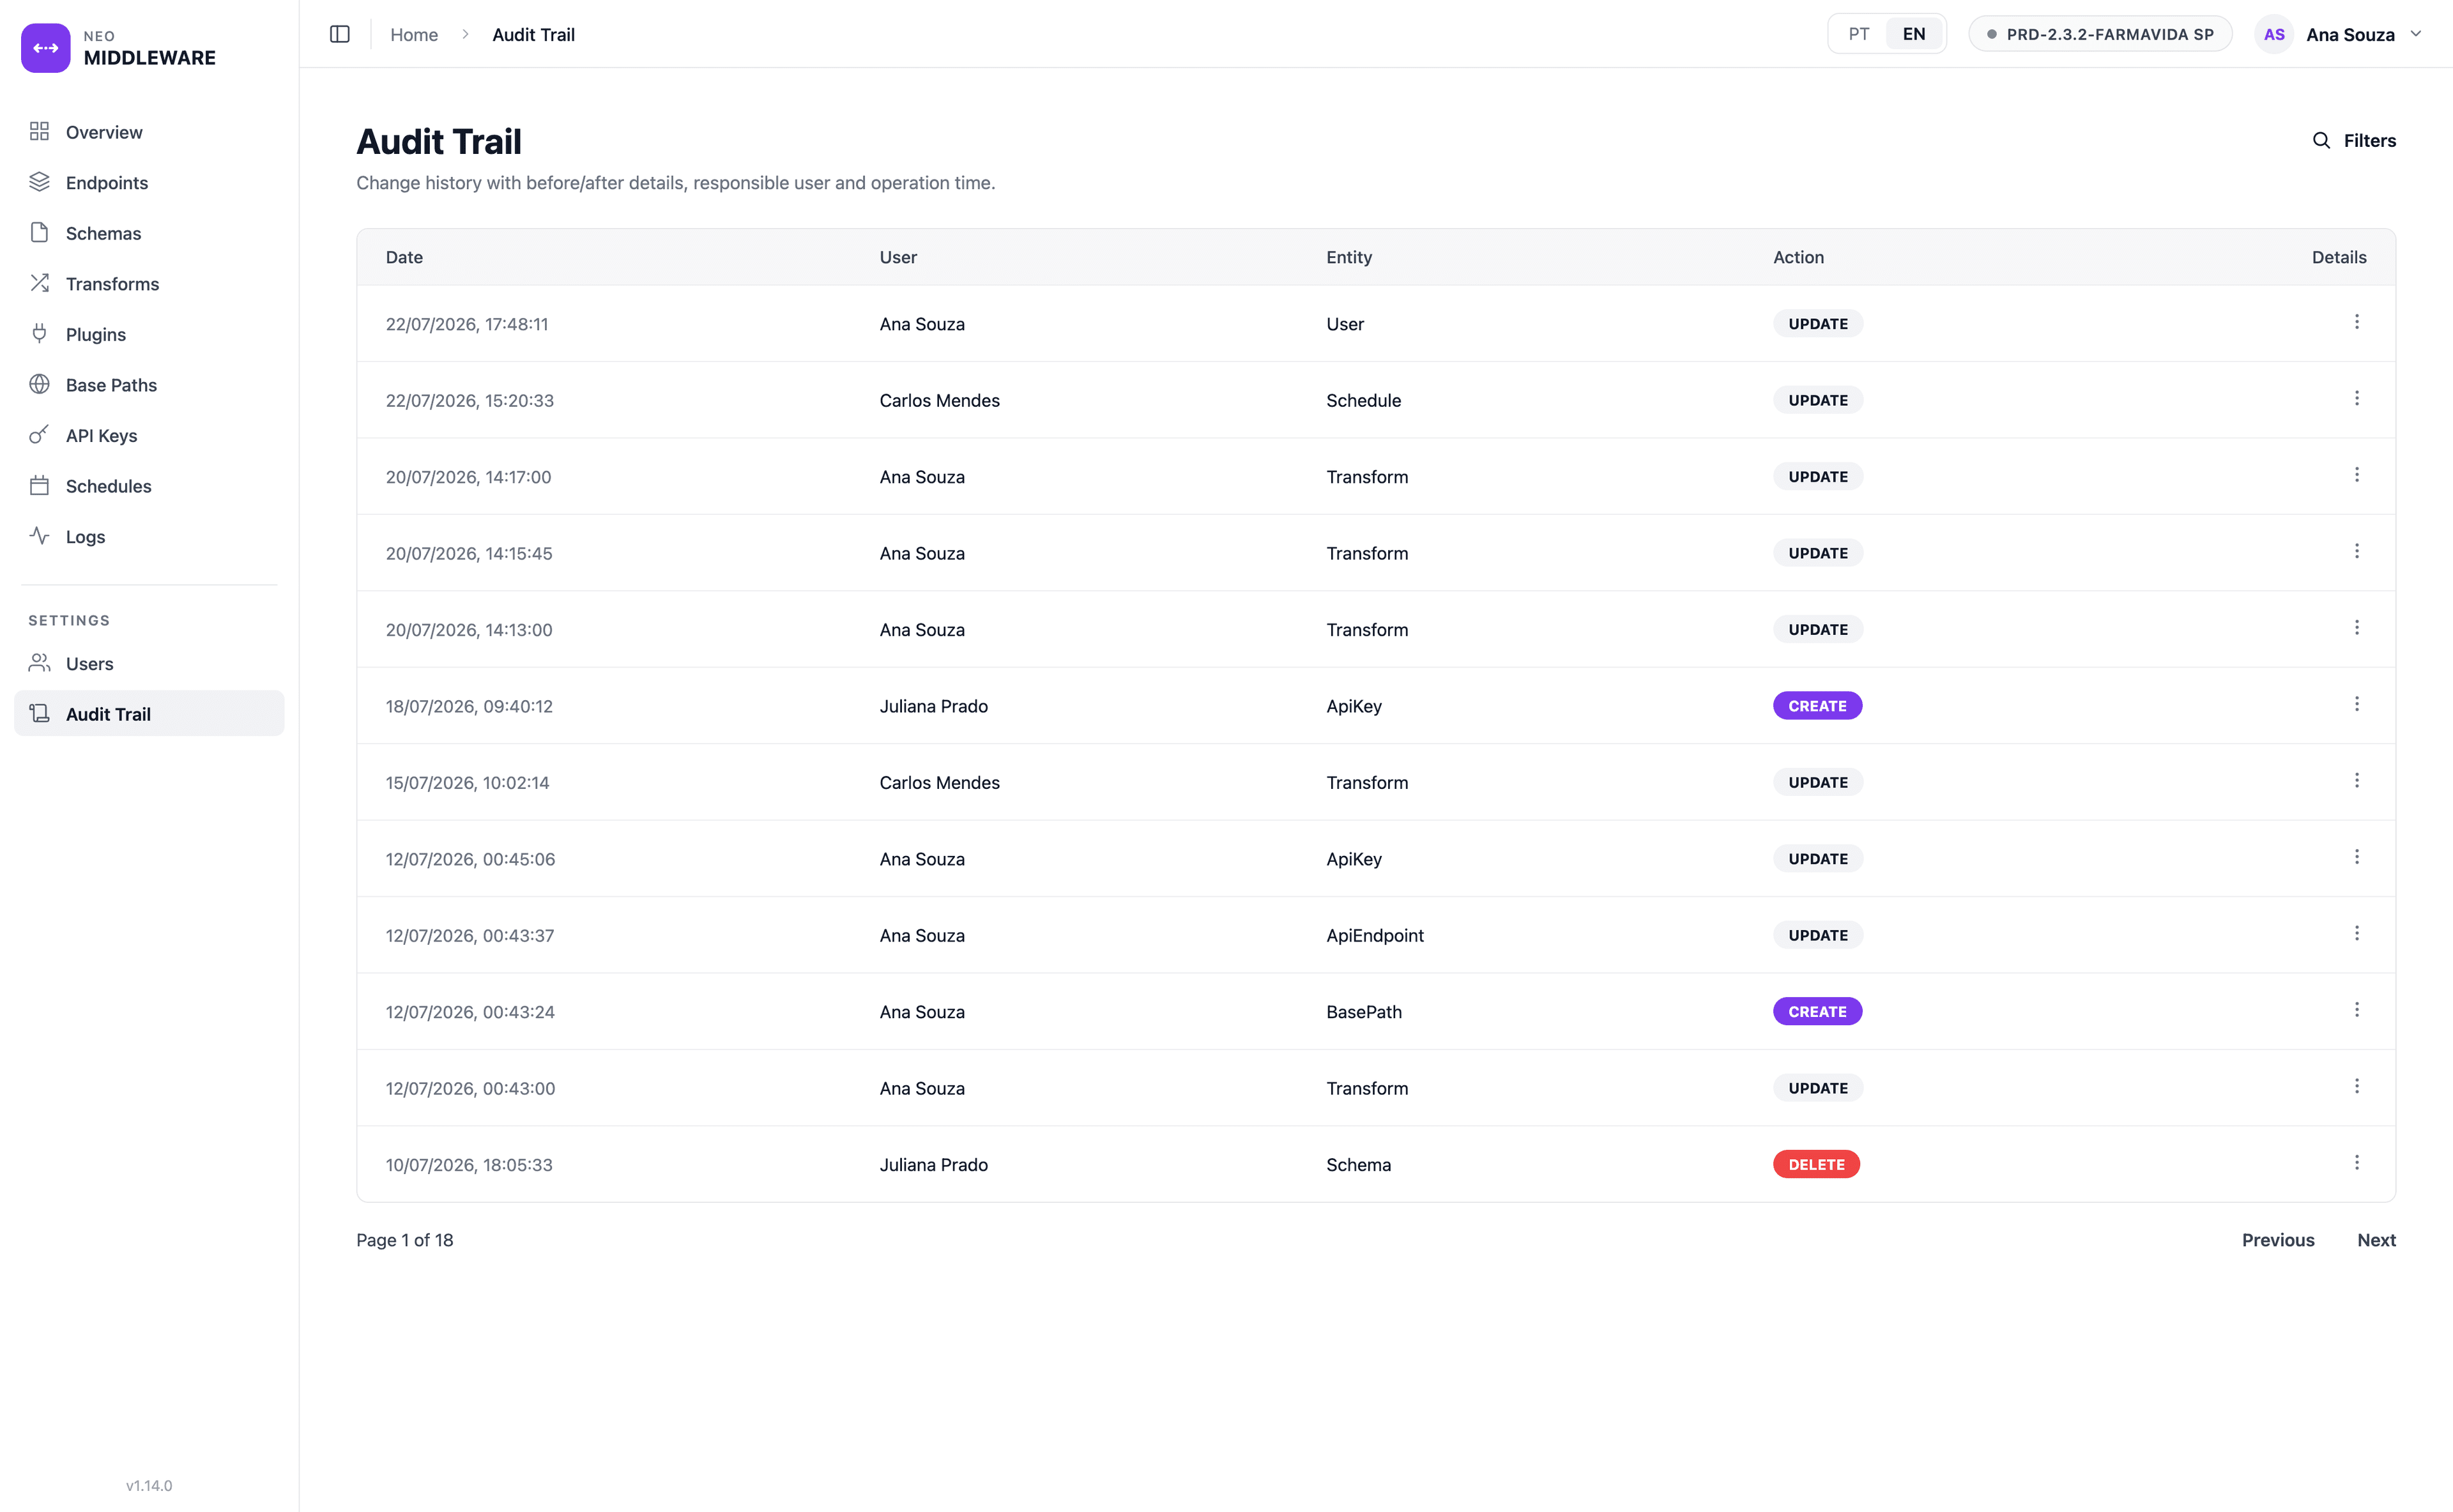
Task: Open details menu for 12/07/2026 00:45:06 row
Action: (2356, 858)
